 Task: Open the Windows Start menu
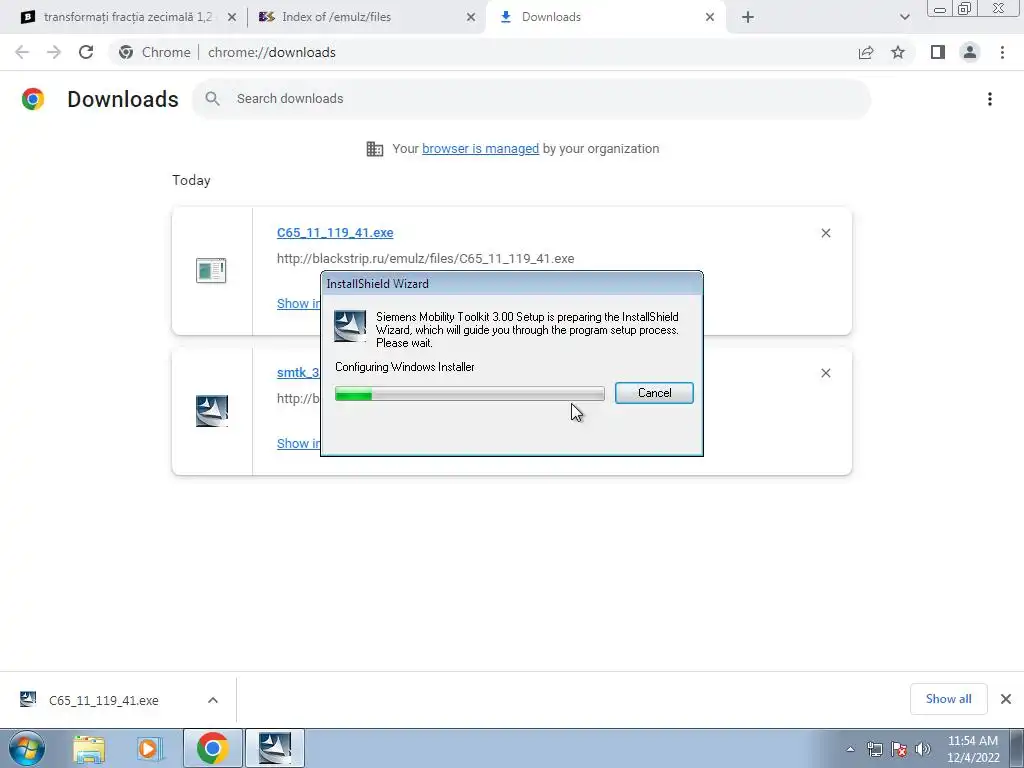pos(27,748)
